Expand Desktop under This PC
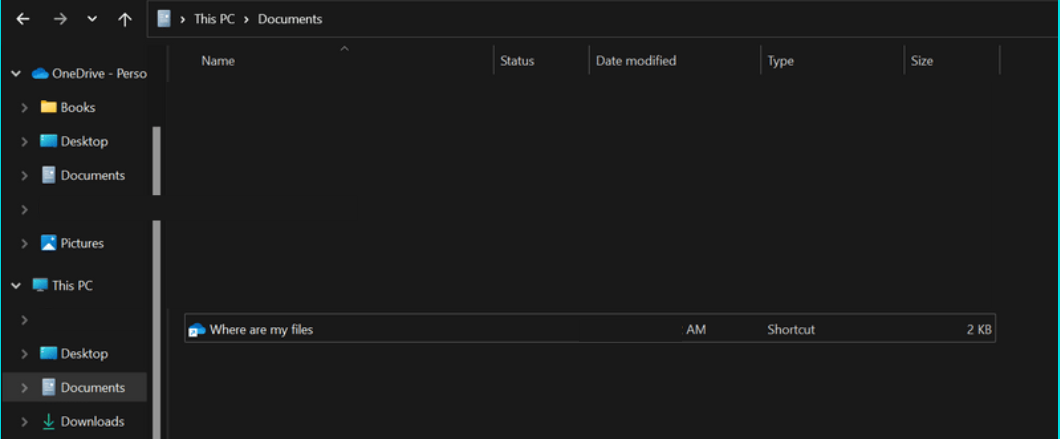Image resolution: width=1060 pixels, height=439 pixels. [x=24, y=353]
